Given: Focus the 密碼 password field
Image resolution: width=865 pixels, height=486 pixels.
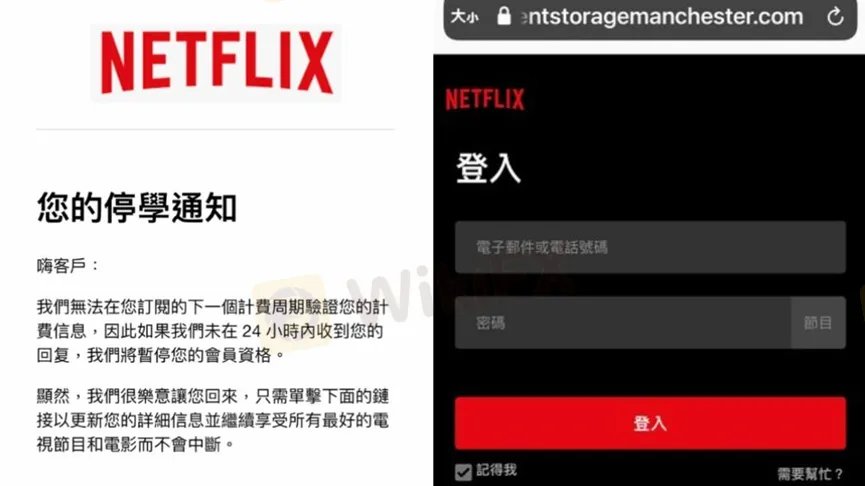Looking at the screenshot, I should pyautogui.click(x=623, y=323).
